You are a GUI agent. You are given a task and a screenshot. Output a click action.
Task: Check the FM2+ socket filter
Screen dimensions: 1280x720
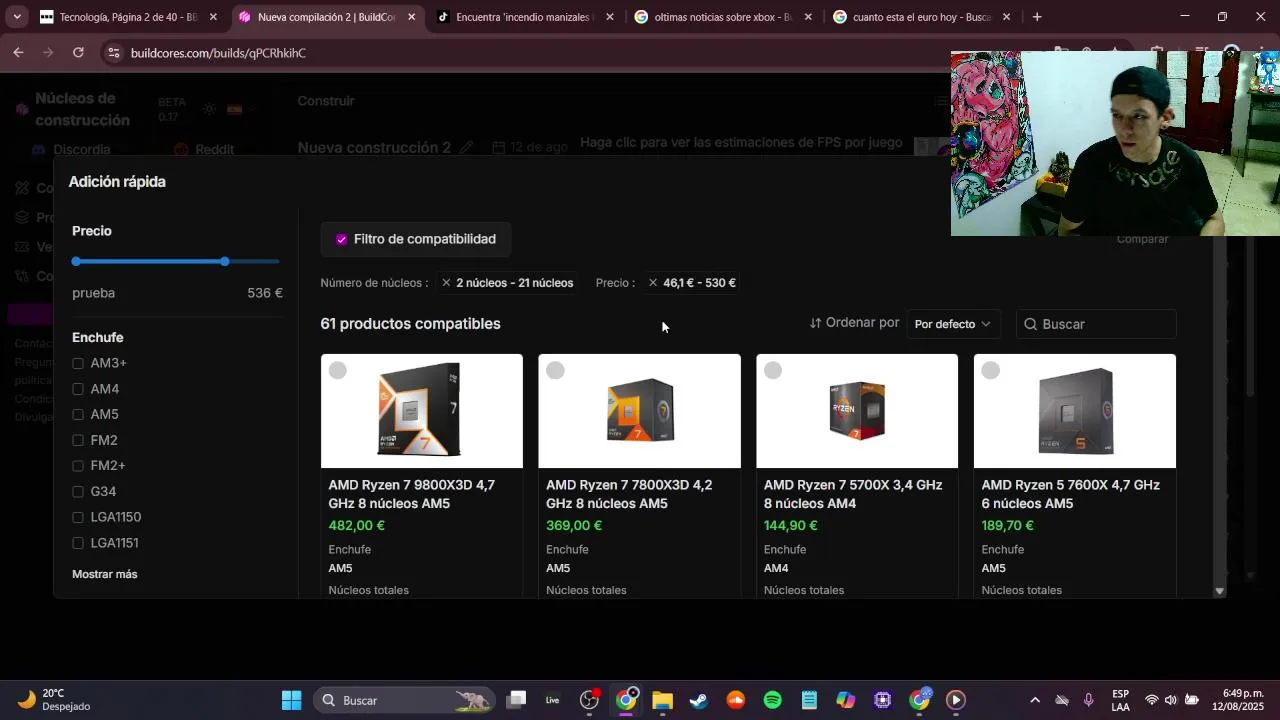tap(78, 466)
